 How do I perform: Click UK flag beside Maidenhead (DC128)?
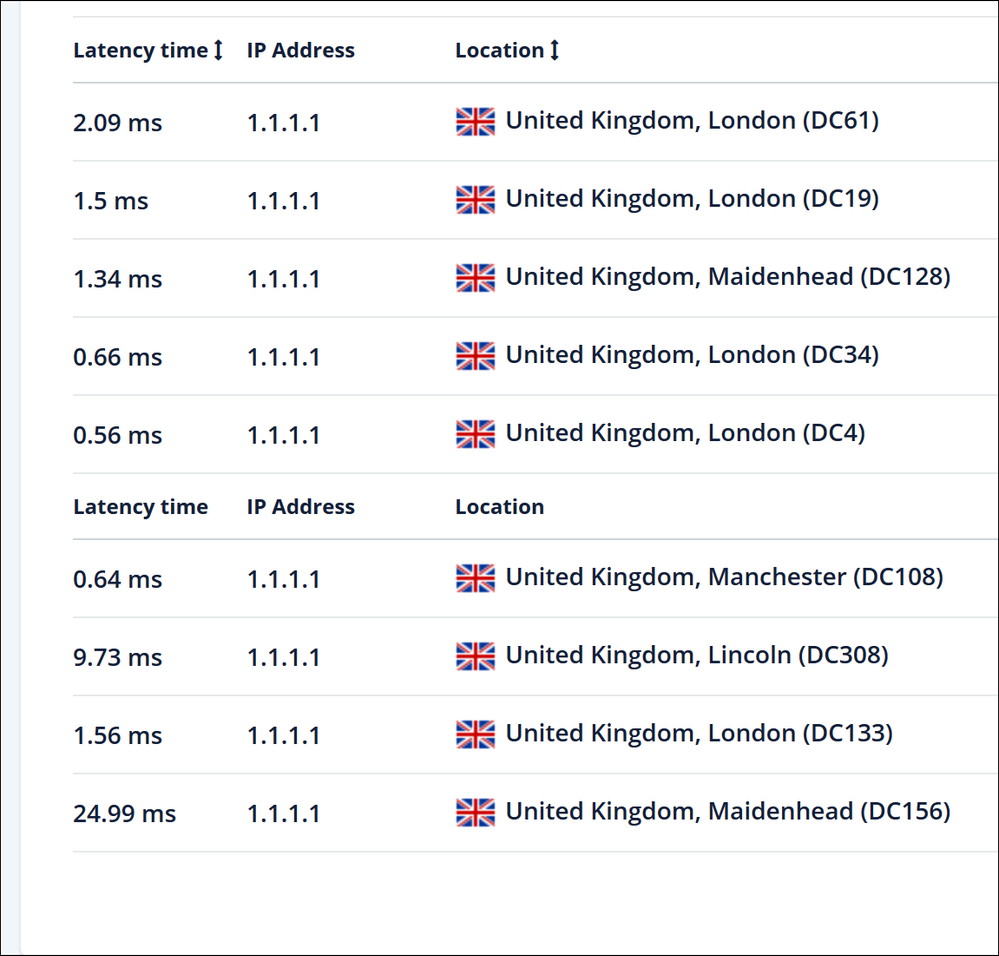(475, 278)
